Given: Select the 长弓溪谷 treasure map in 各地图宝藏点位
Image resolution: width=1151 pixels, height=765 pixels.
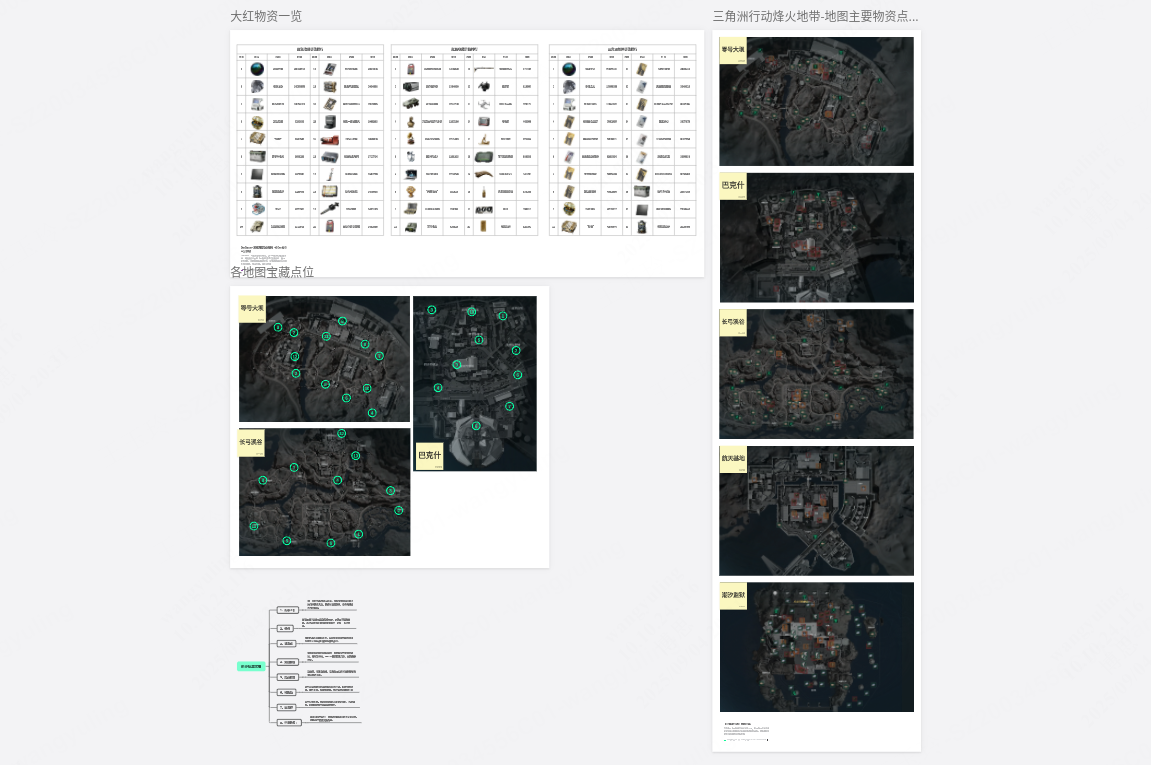Looking at the screenshot, I should point(324,492).
